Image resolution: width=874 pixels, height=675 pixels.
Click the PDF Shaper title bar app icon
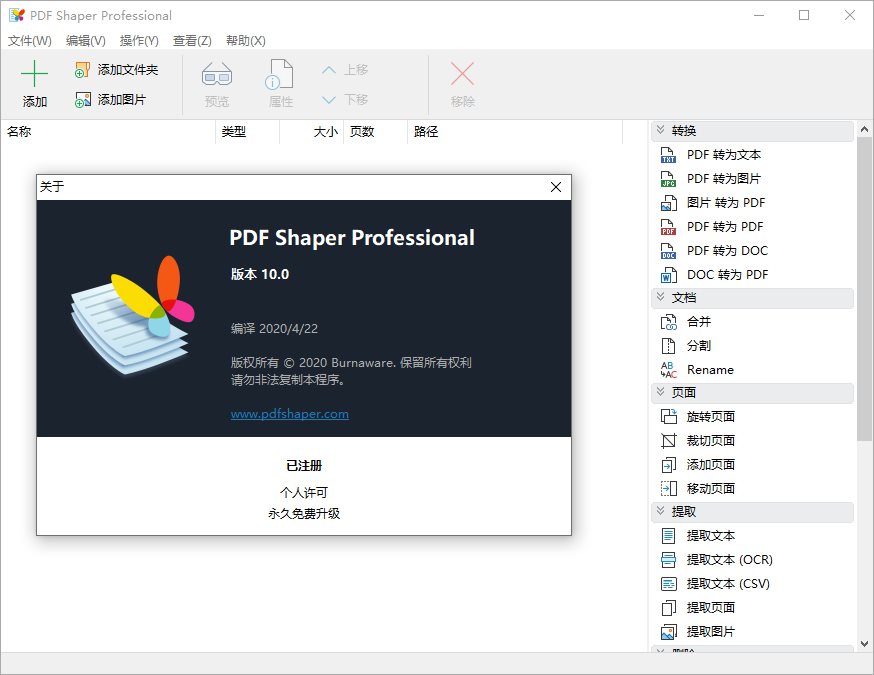(x=17, y=15)
